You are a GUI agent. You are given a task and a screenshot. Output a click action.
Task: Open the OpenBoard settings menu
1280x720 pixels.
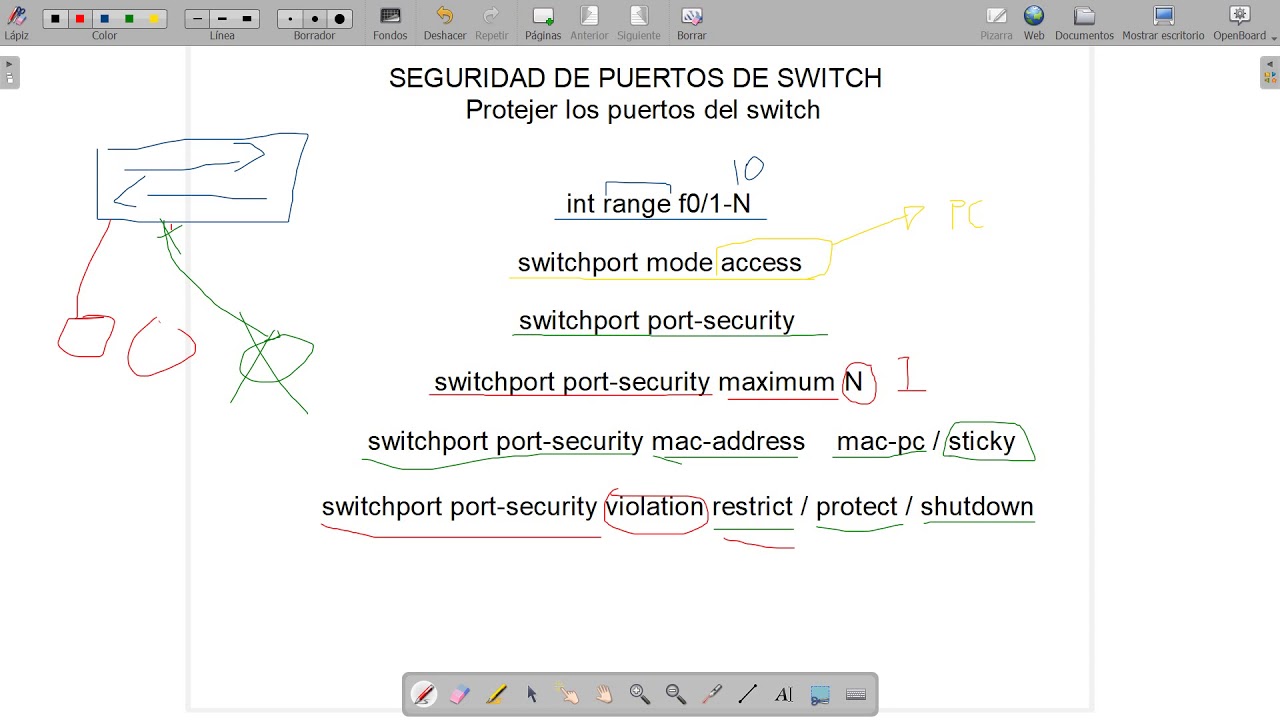pos(1240,22)
